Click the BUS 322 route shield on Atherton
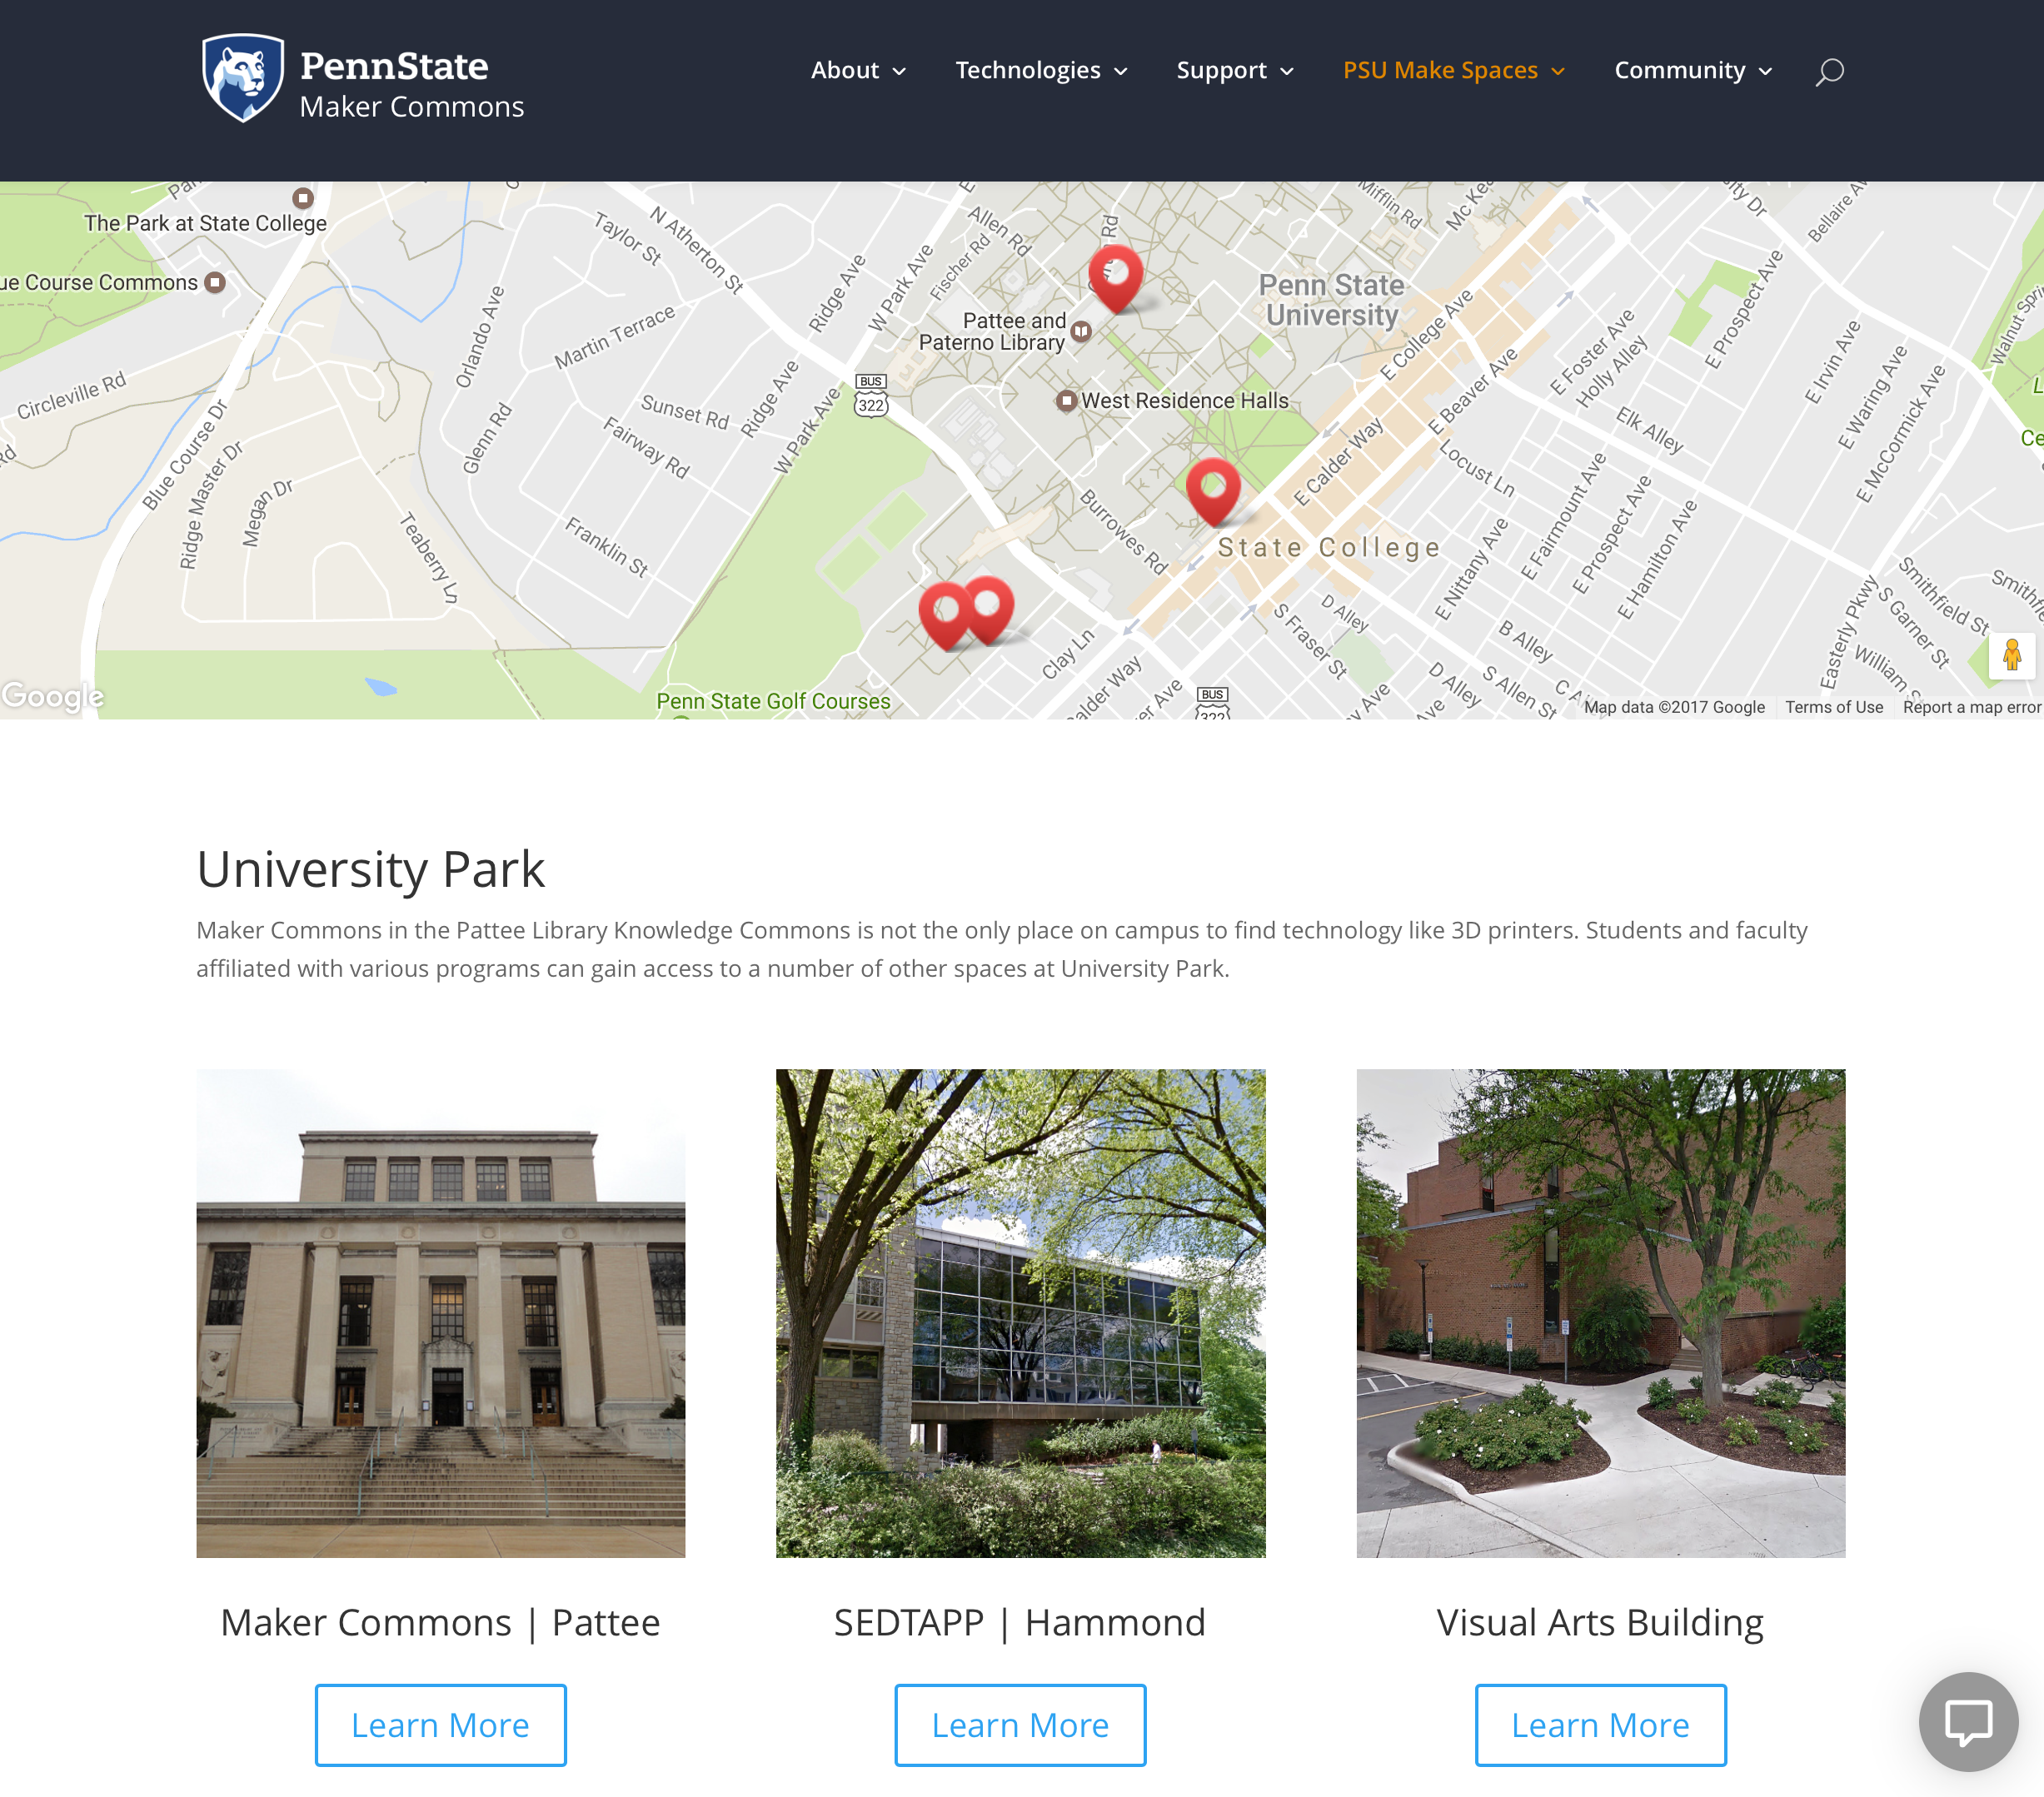 click(x=870, y=396)
